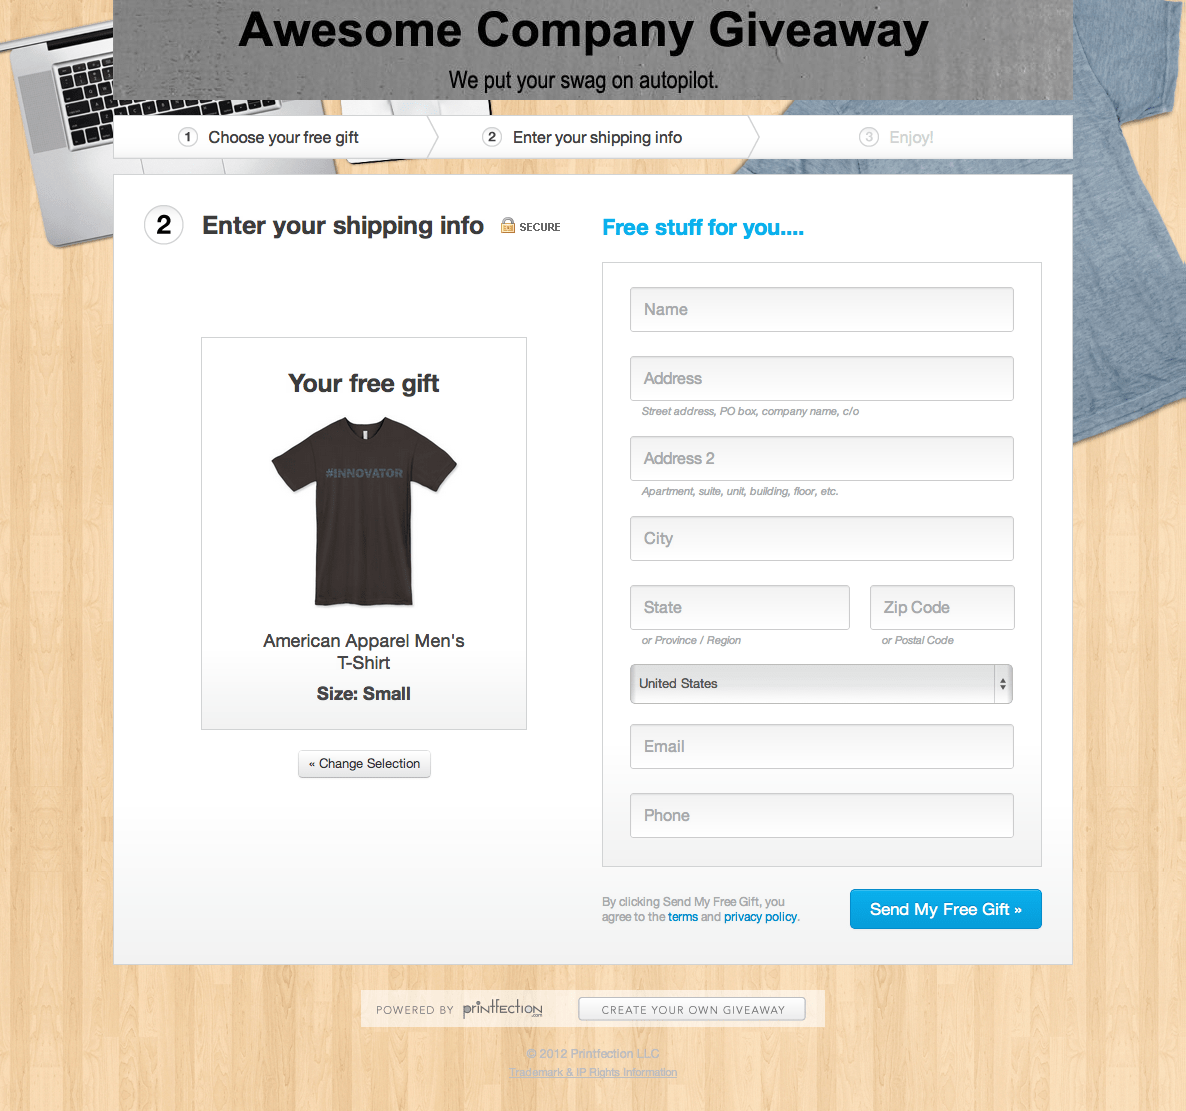Focus the Zip Code field

(x=942, y=607)
